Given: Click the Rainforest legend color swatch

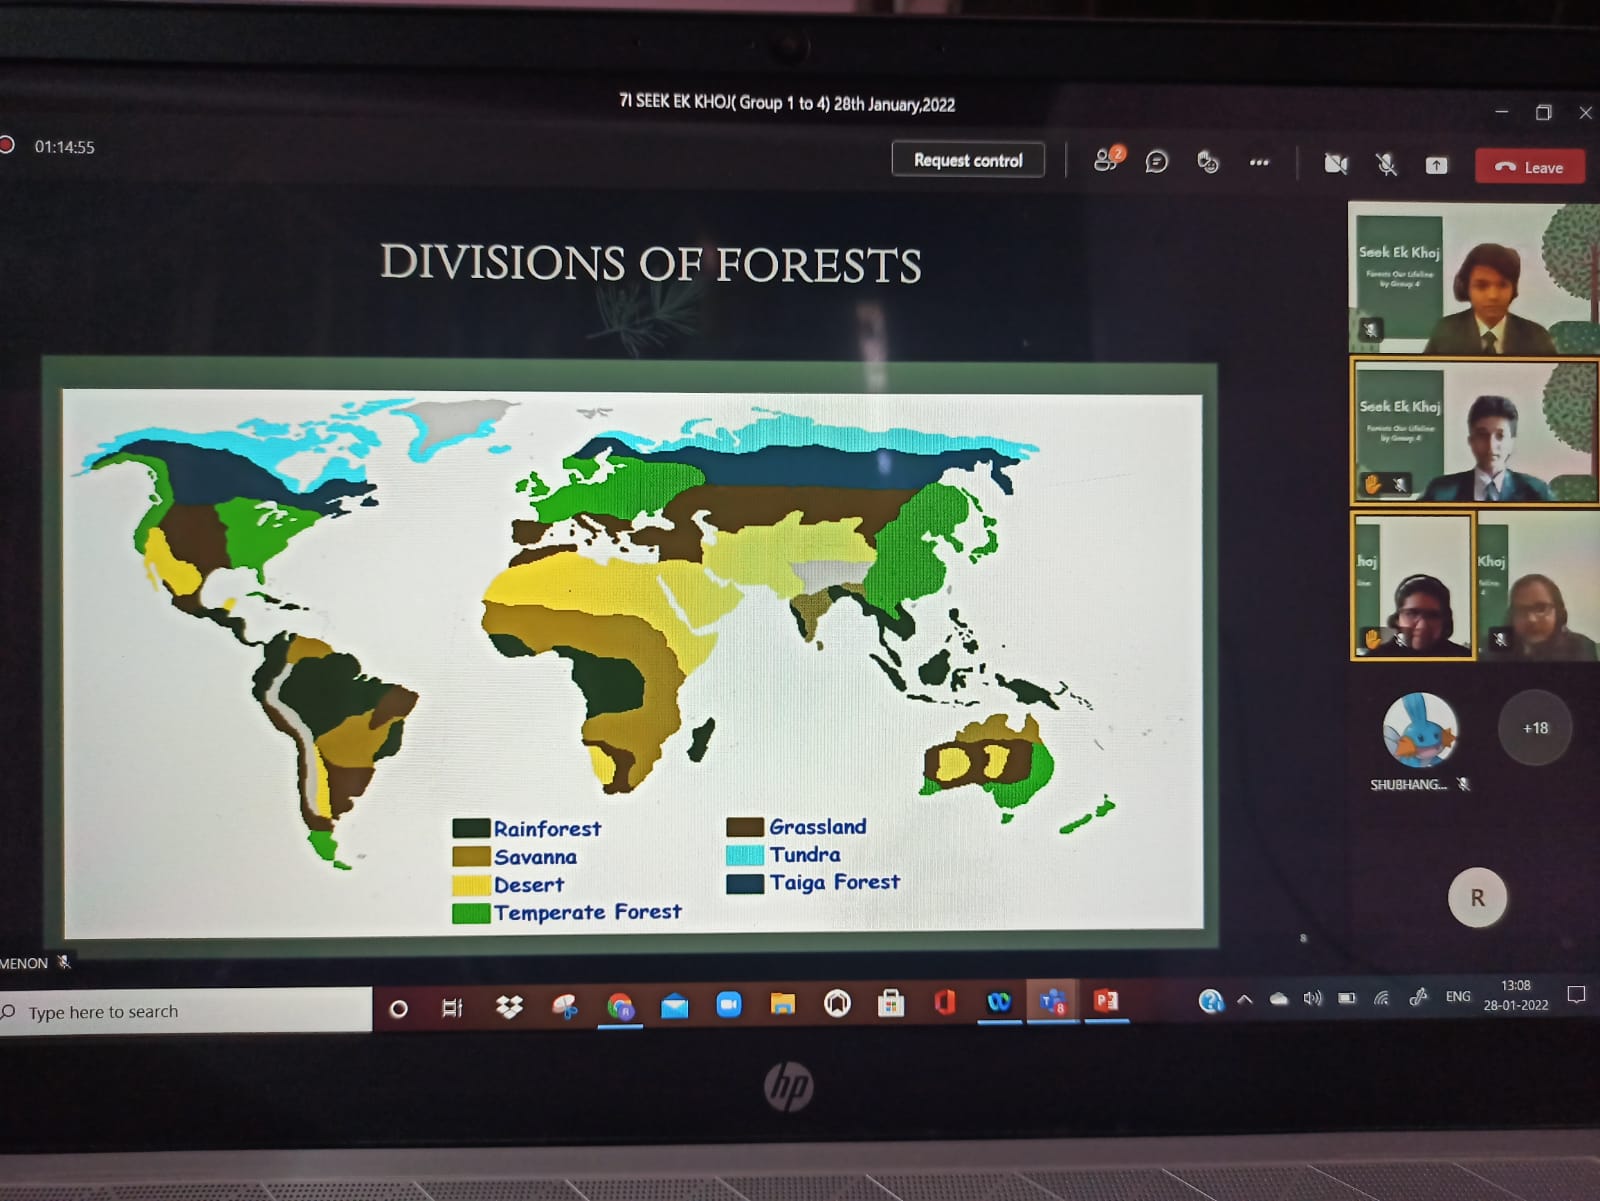Looking at the screenshot, I should pos(470,828).
